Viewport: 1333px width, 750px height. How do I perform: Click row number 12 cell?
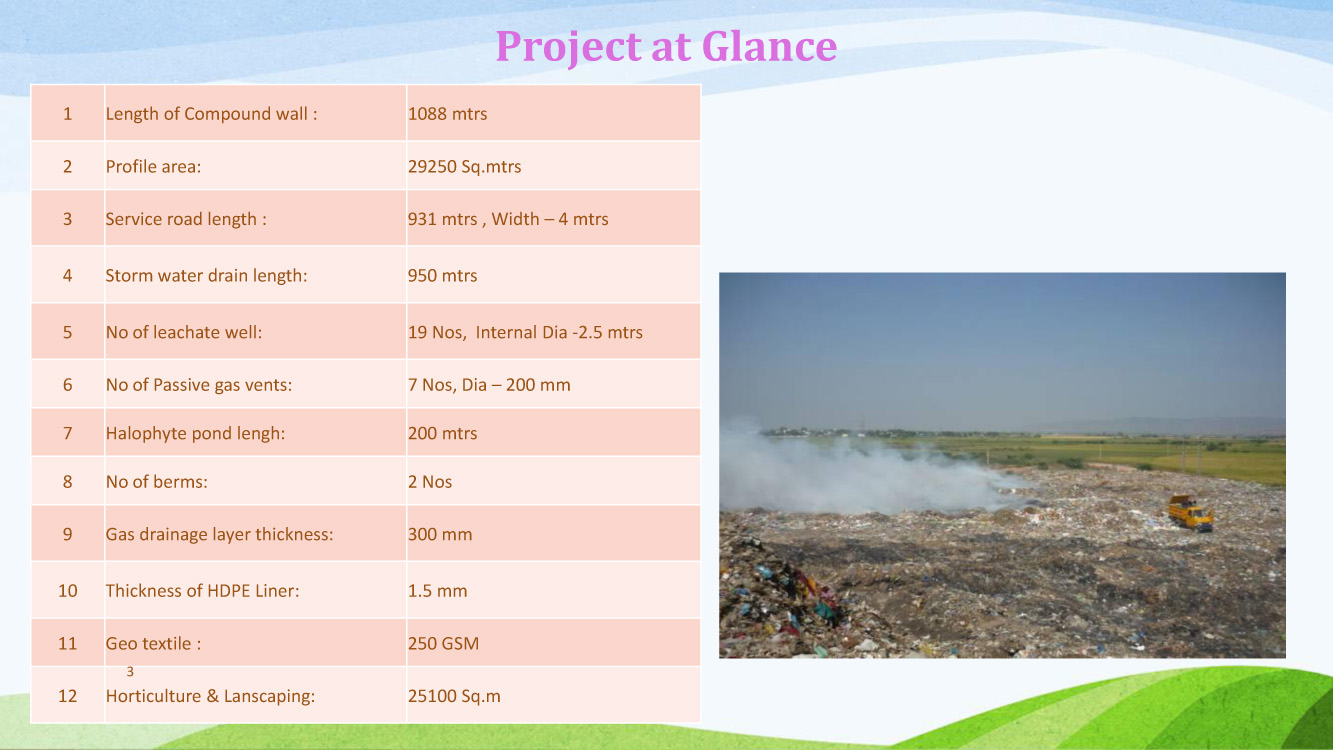(68, 695)
